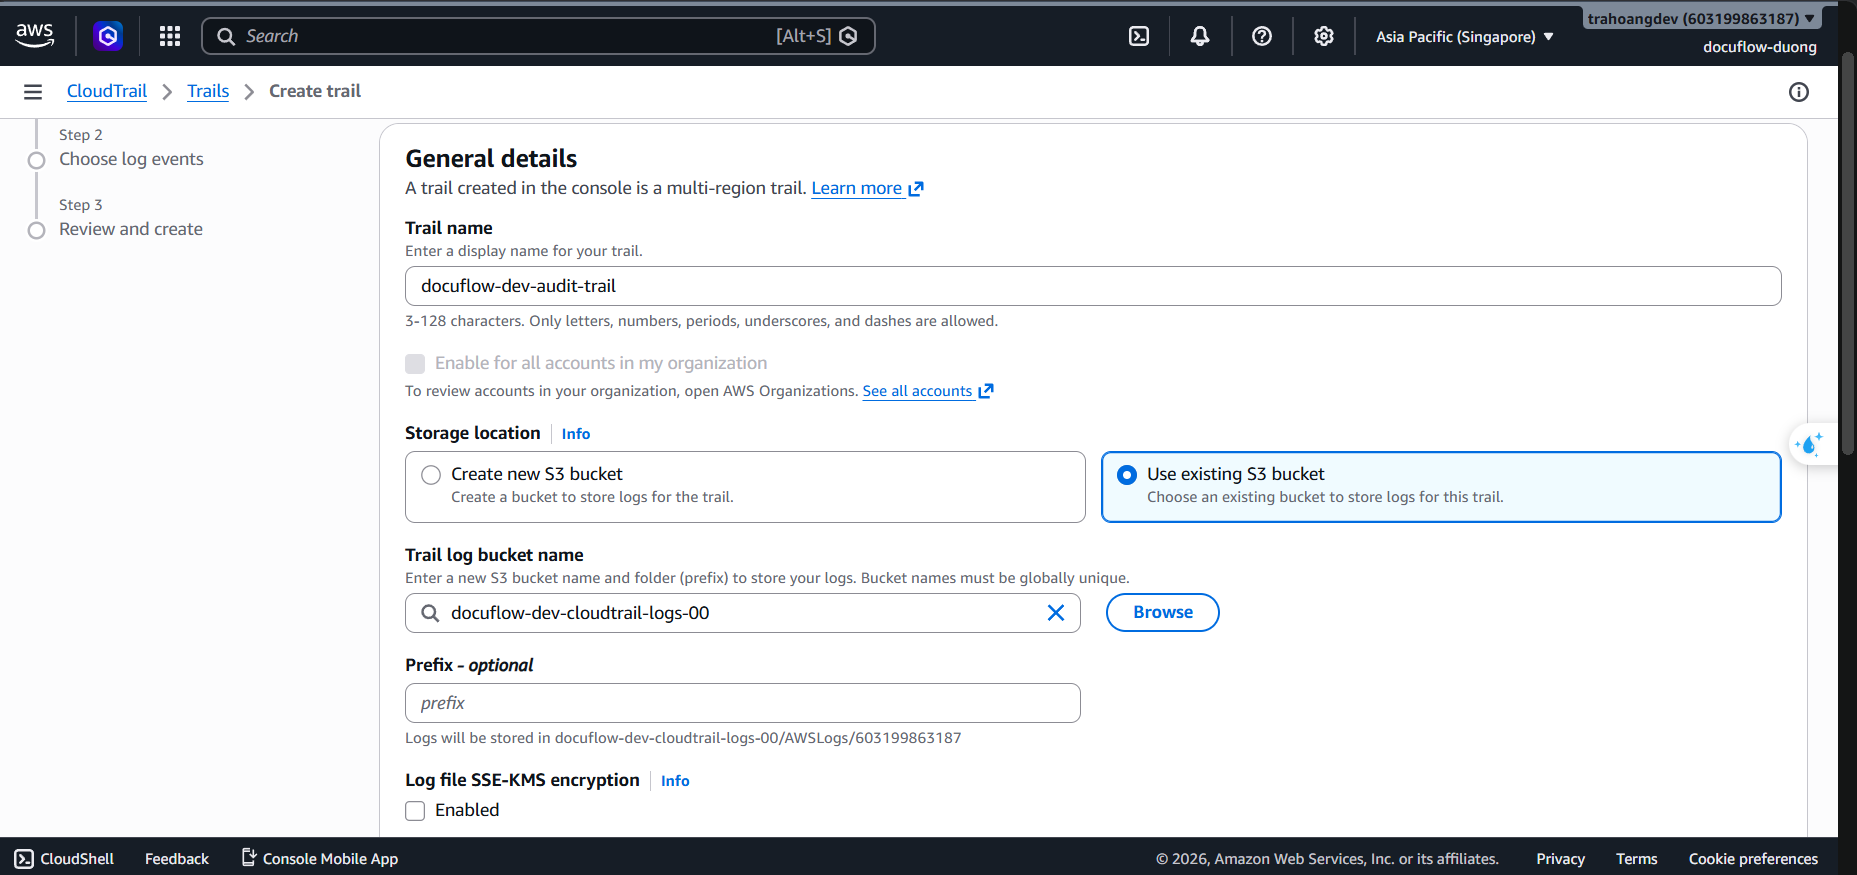Open the settings gear icon
Viewport: 1857px width, 875px height.
(x=1324, y=36)
